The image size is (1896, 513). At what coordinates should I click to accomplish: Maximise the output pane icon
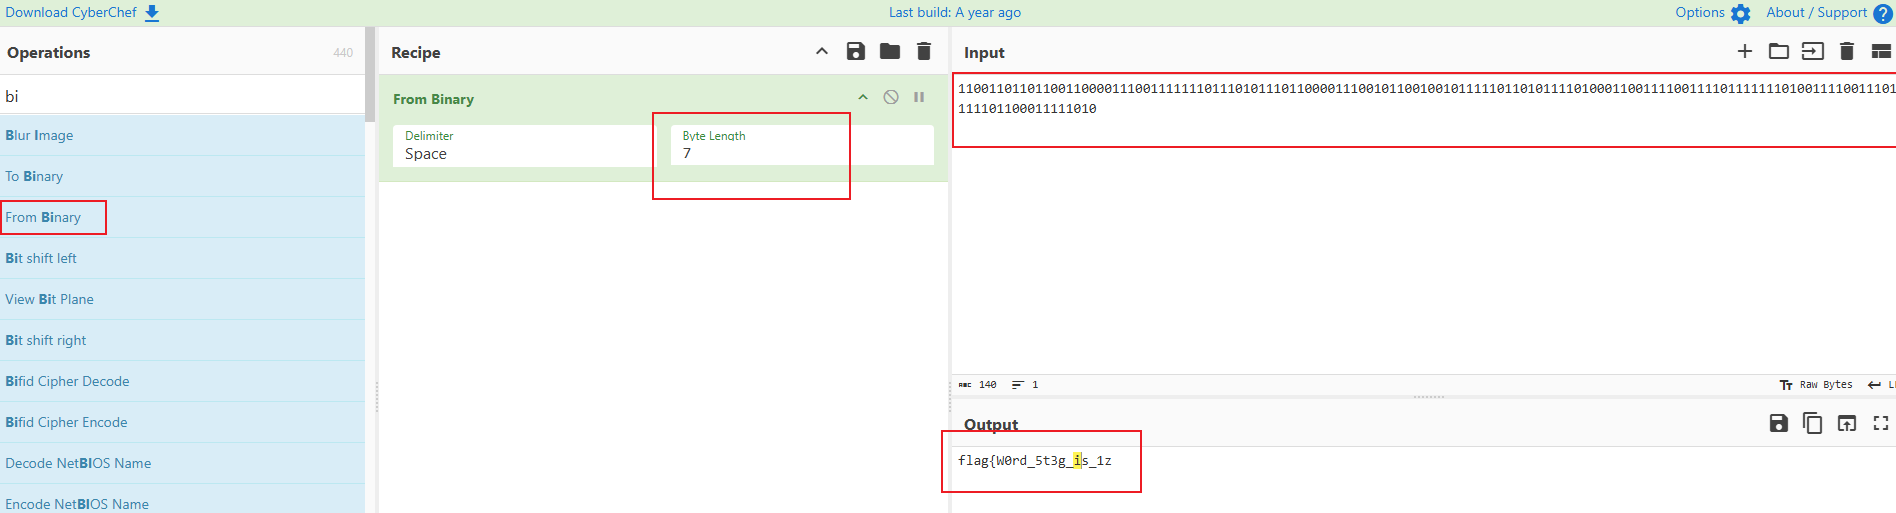1881,423
